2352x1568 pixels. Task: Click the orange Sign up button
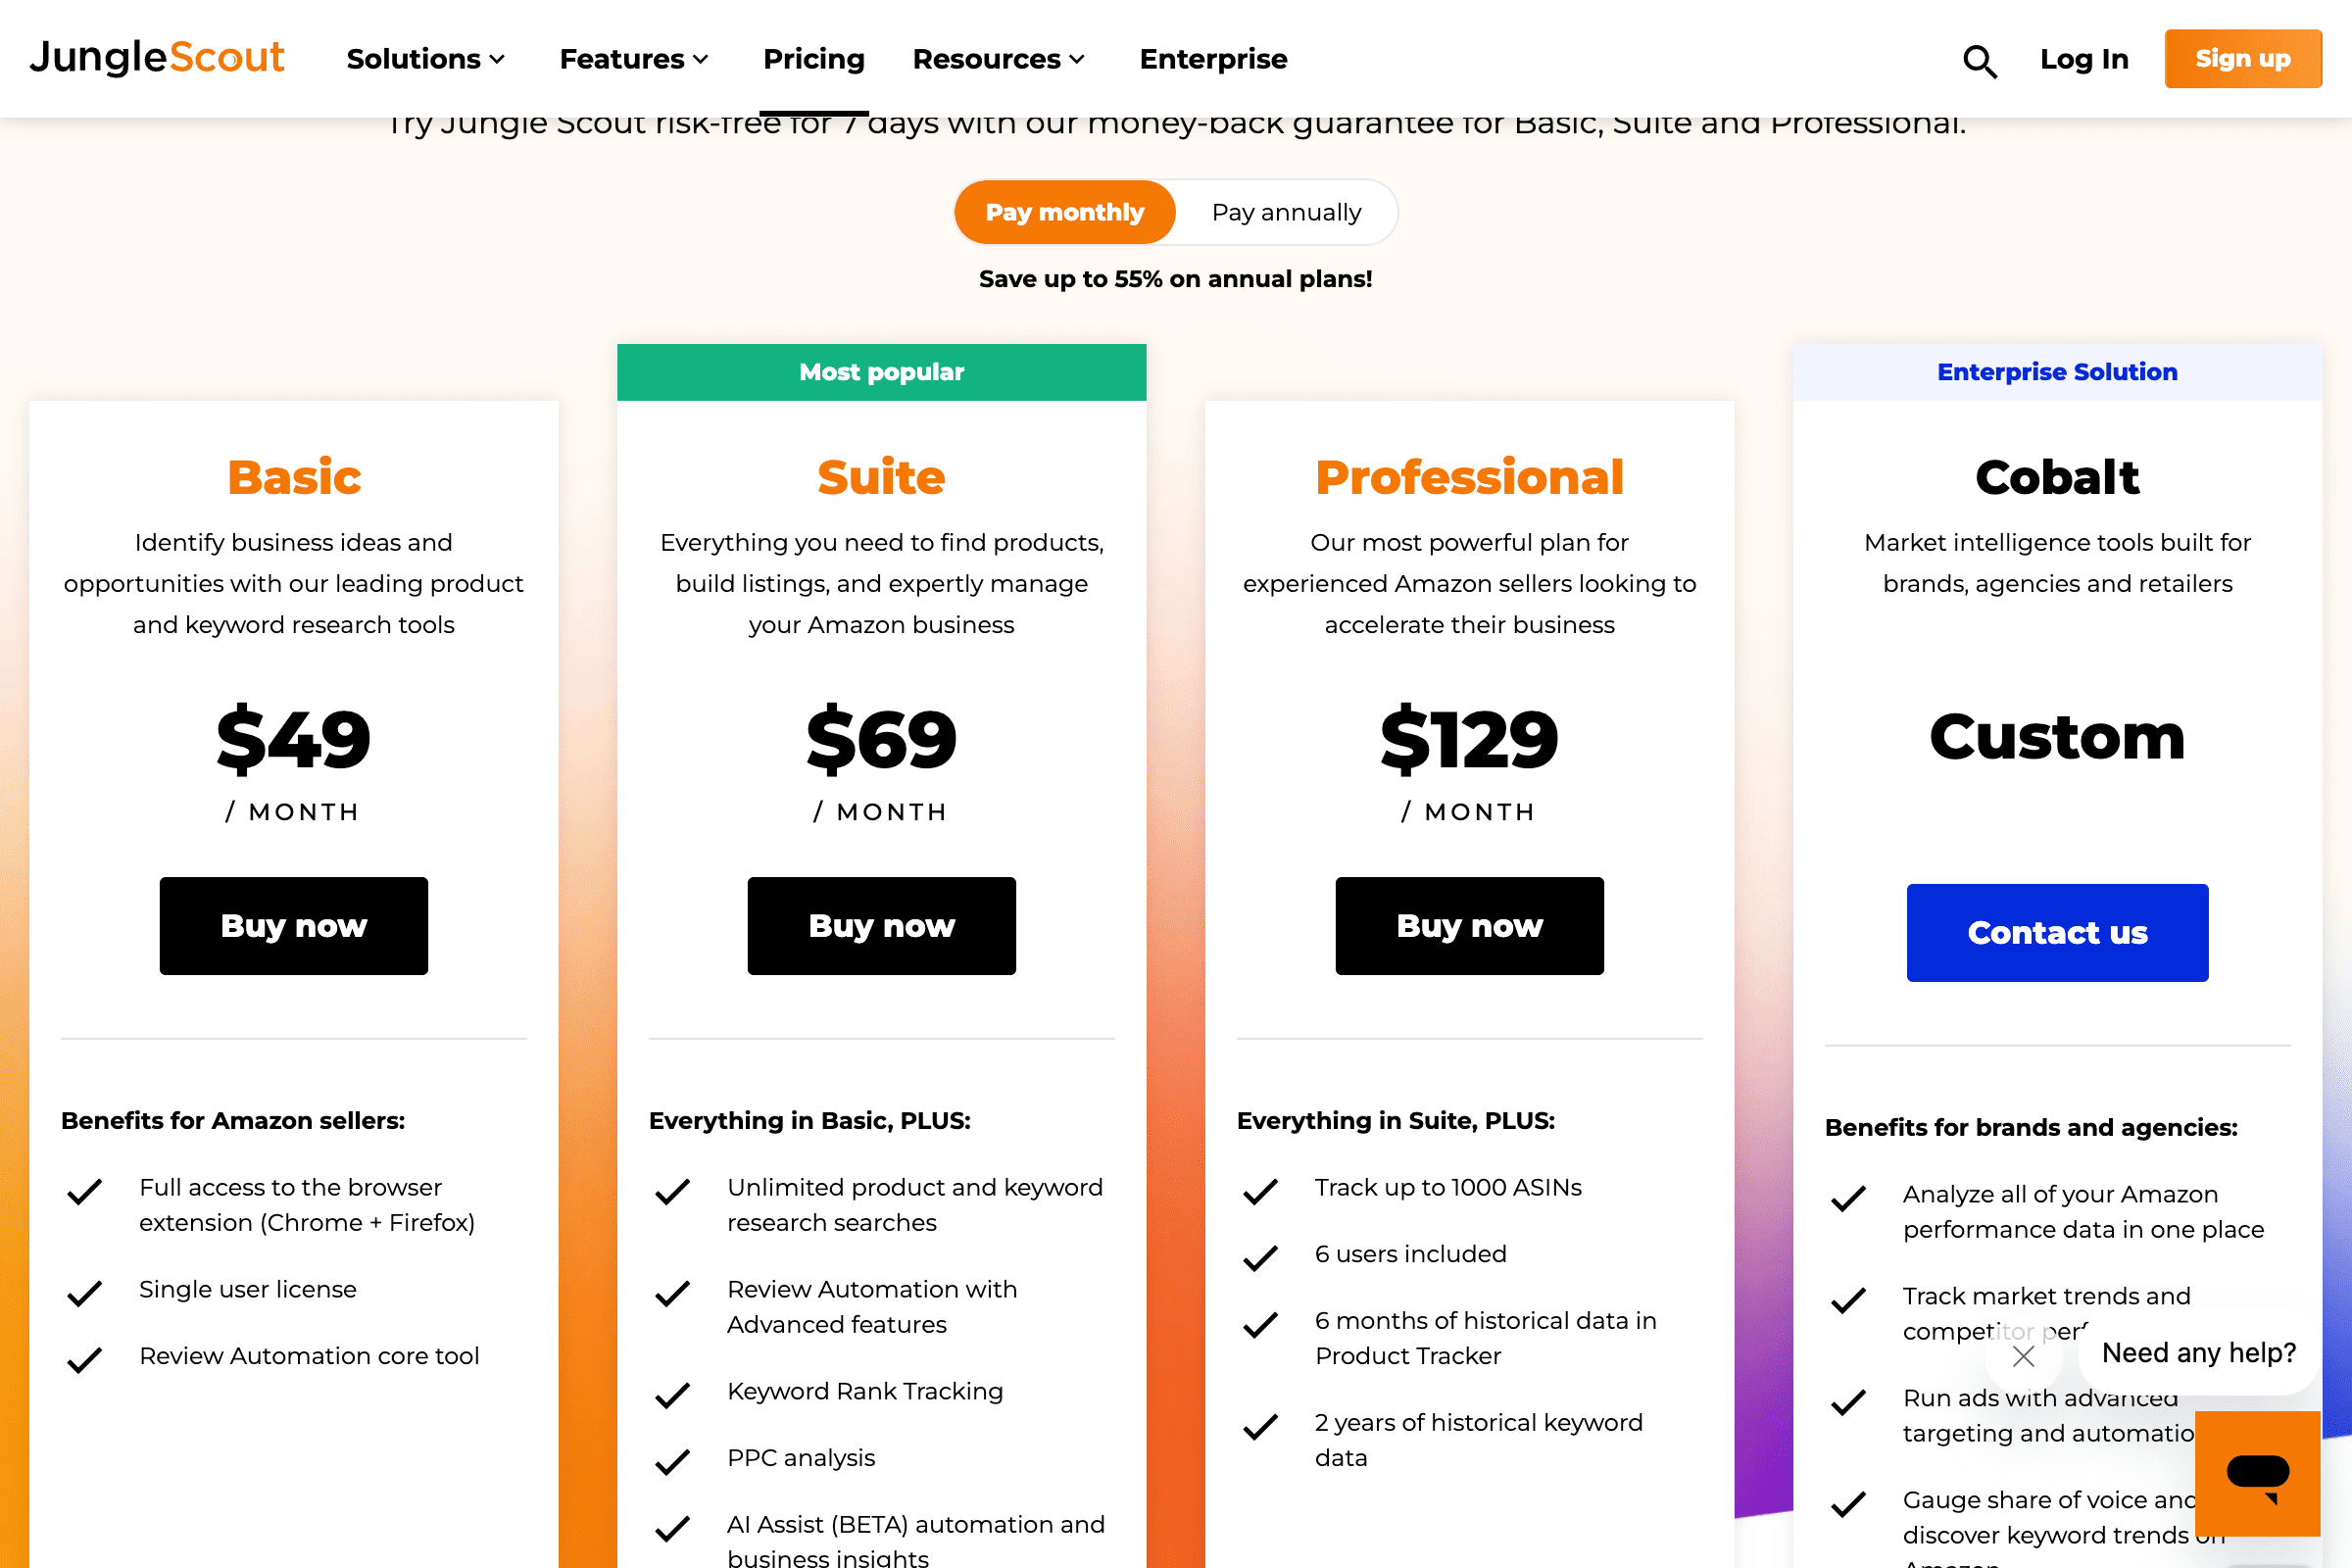(2243, 58)
